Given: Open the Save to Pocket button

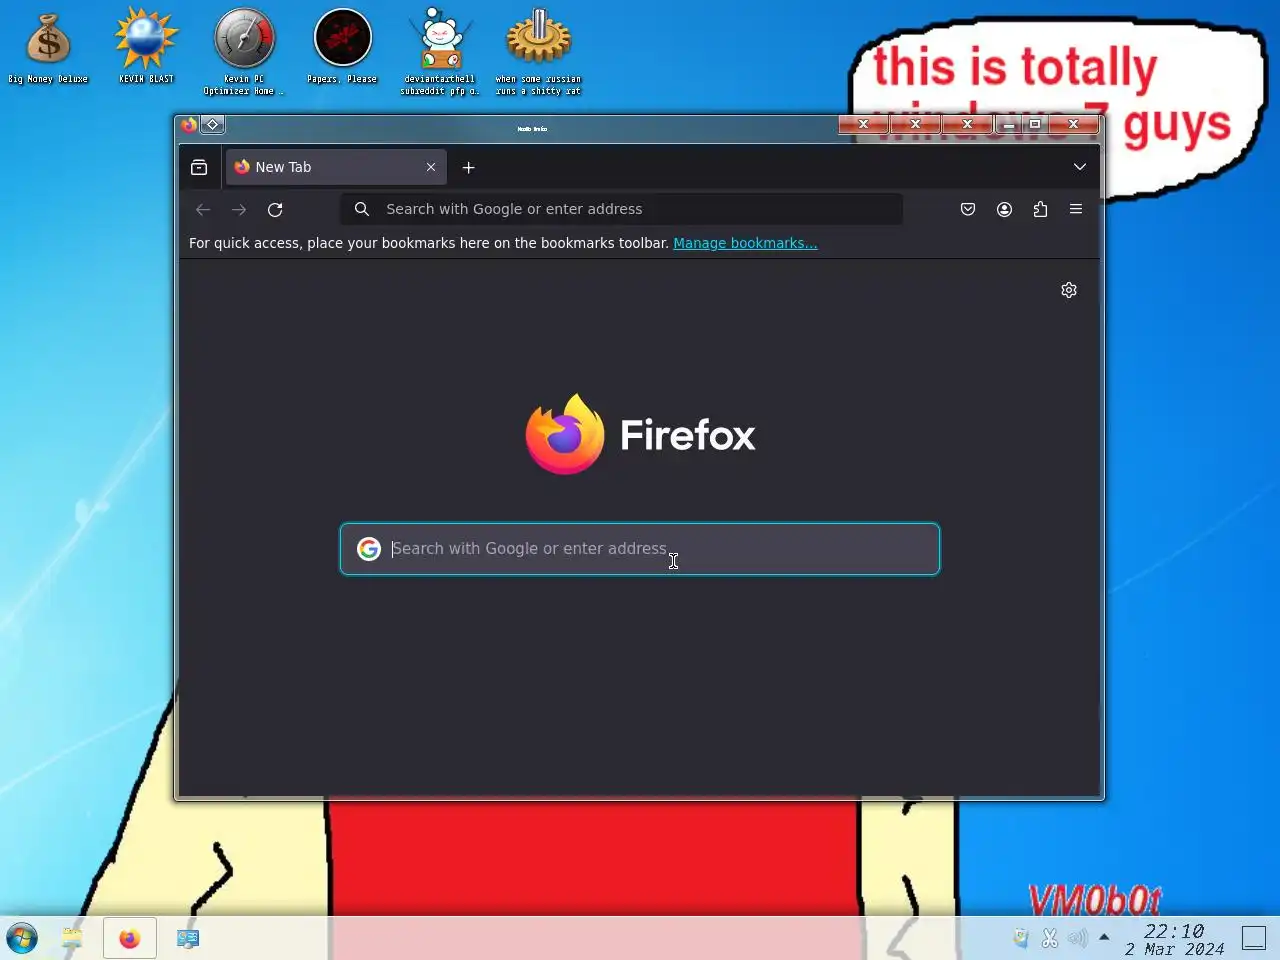Looking at the screenshot, I should click(968, 209).
